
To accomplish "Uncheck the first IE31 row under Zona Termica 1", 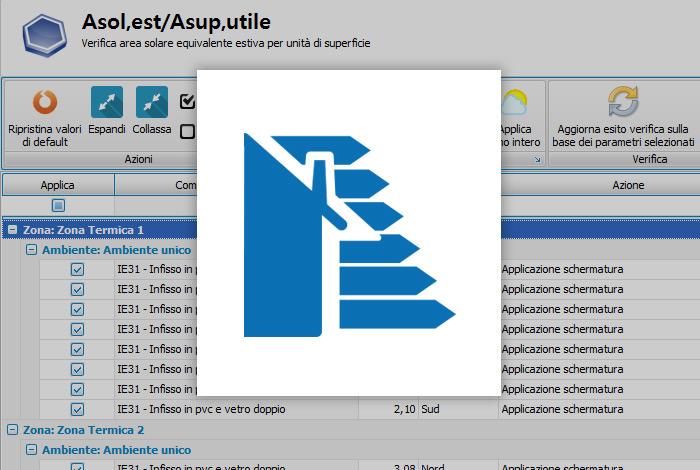I will point(77,269).
